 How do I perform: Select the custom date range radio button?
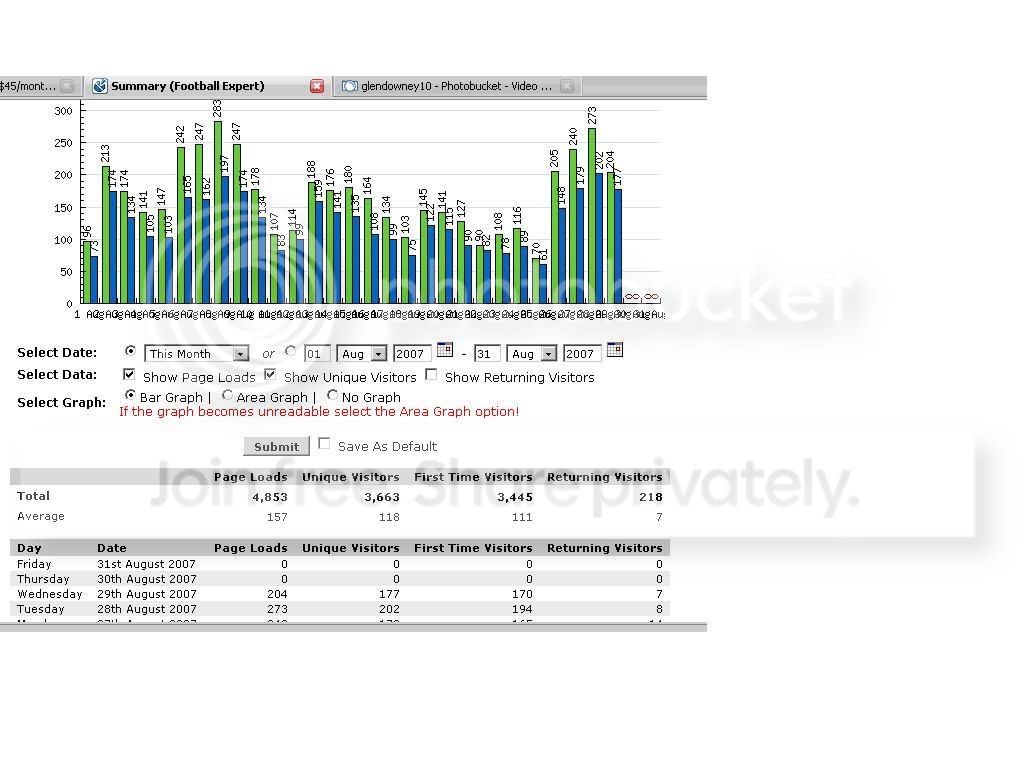291,351
